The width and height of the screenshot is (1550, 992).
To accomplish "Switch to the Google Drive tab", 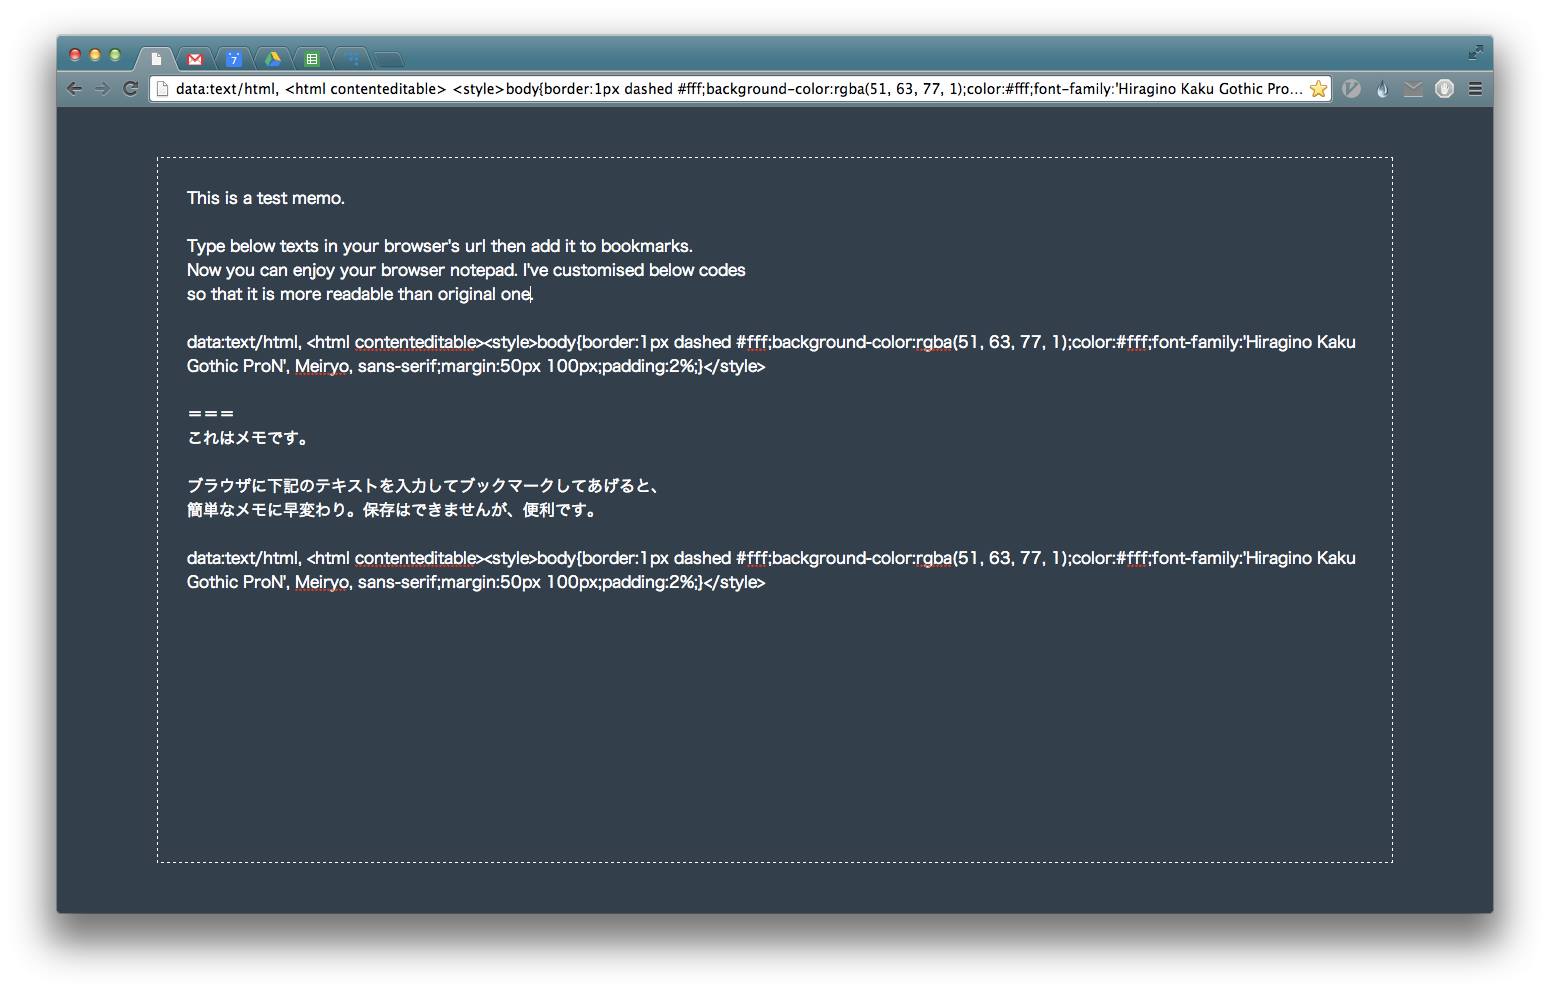I will [273, 59].
